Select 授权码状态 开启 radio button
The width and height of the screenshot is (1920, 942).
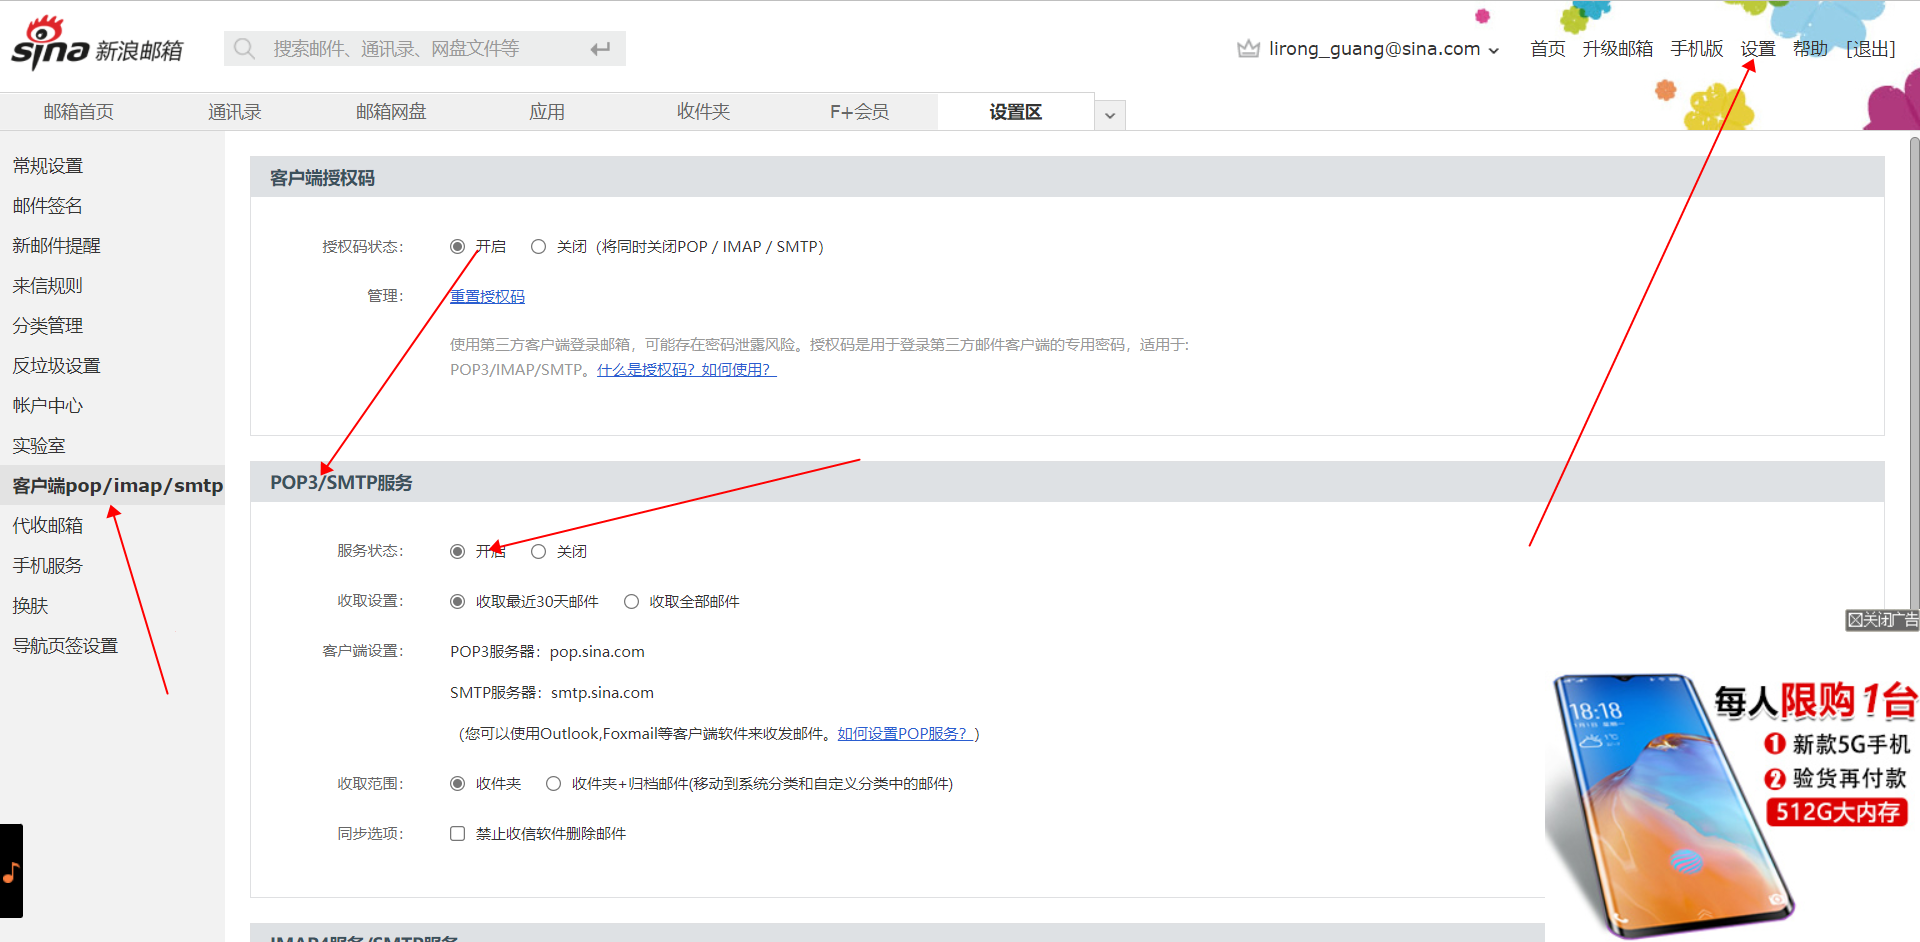coord(457,246)
